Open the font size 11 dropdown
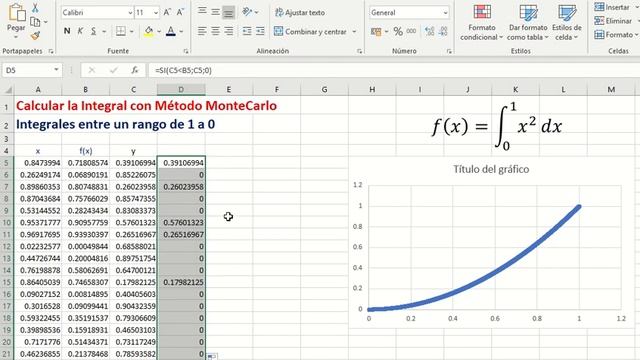Viewport: 640px width, 360px height. tap(156, 13)
